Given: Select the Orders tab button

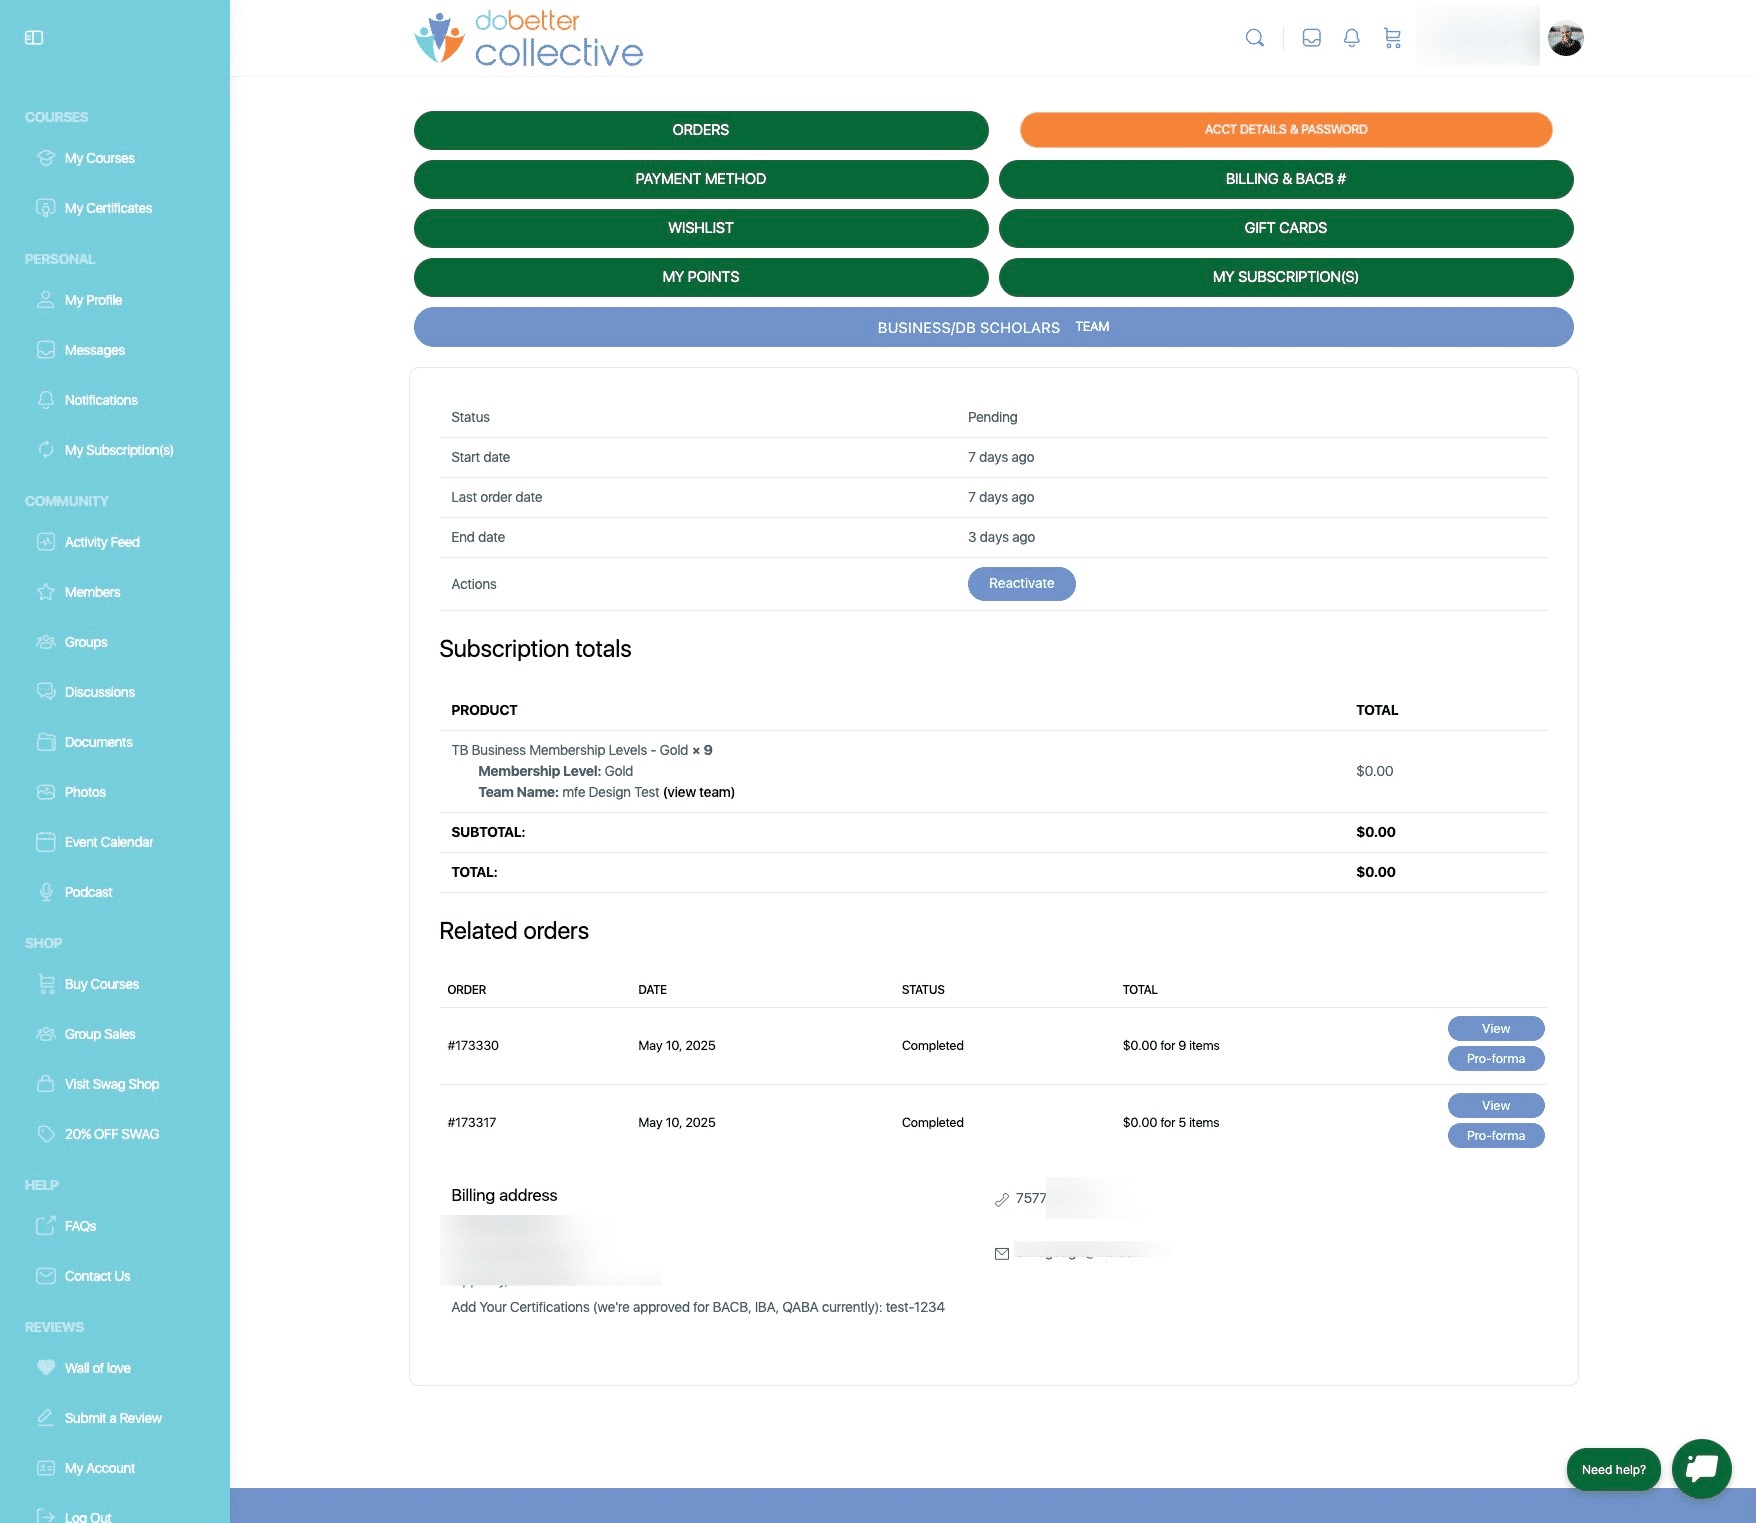Looking at the screenshot, I should point(700,130).
